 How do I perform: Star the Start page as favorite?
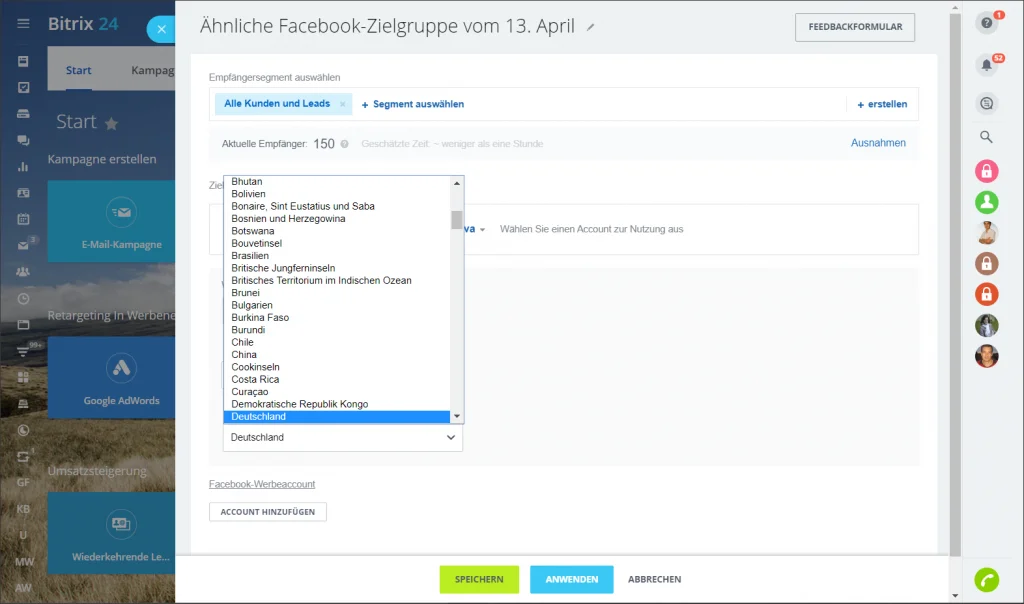(x=112, y=123)
